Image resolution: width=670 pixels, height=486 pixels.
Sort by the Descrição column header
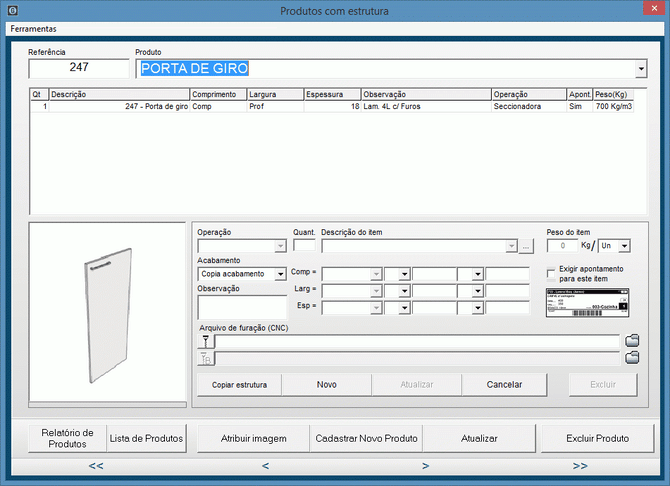pyautogui.click(x=118, y=94)
